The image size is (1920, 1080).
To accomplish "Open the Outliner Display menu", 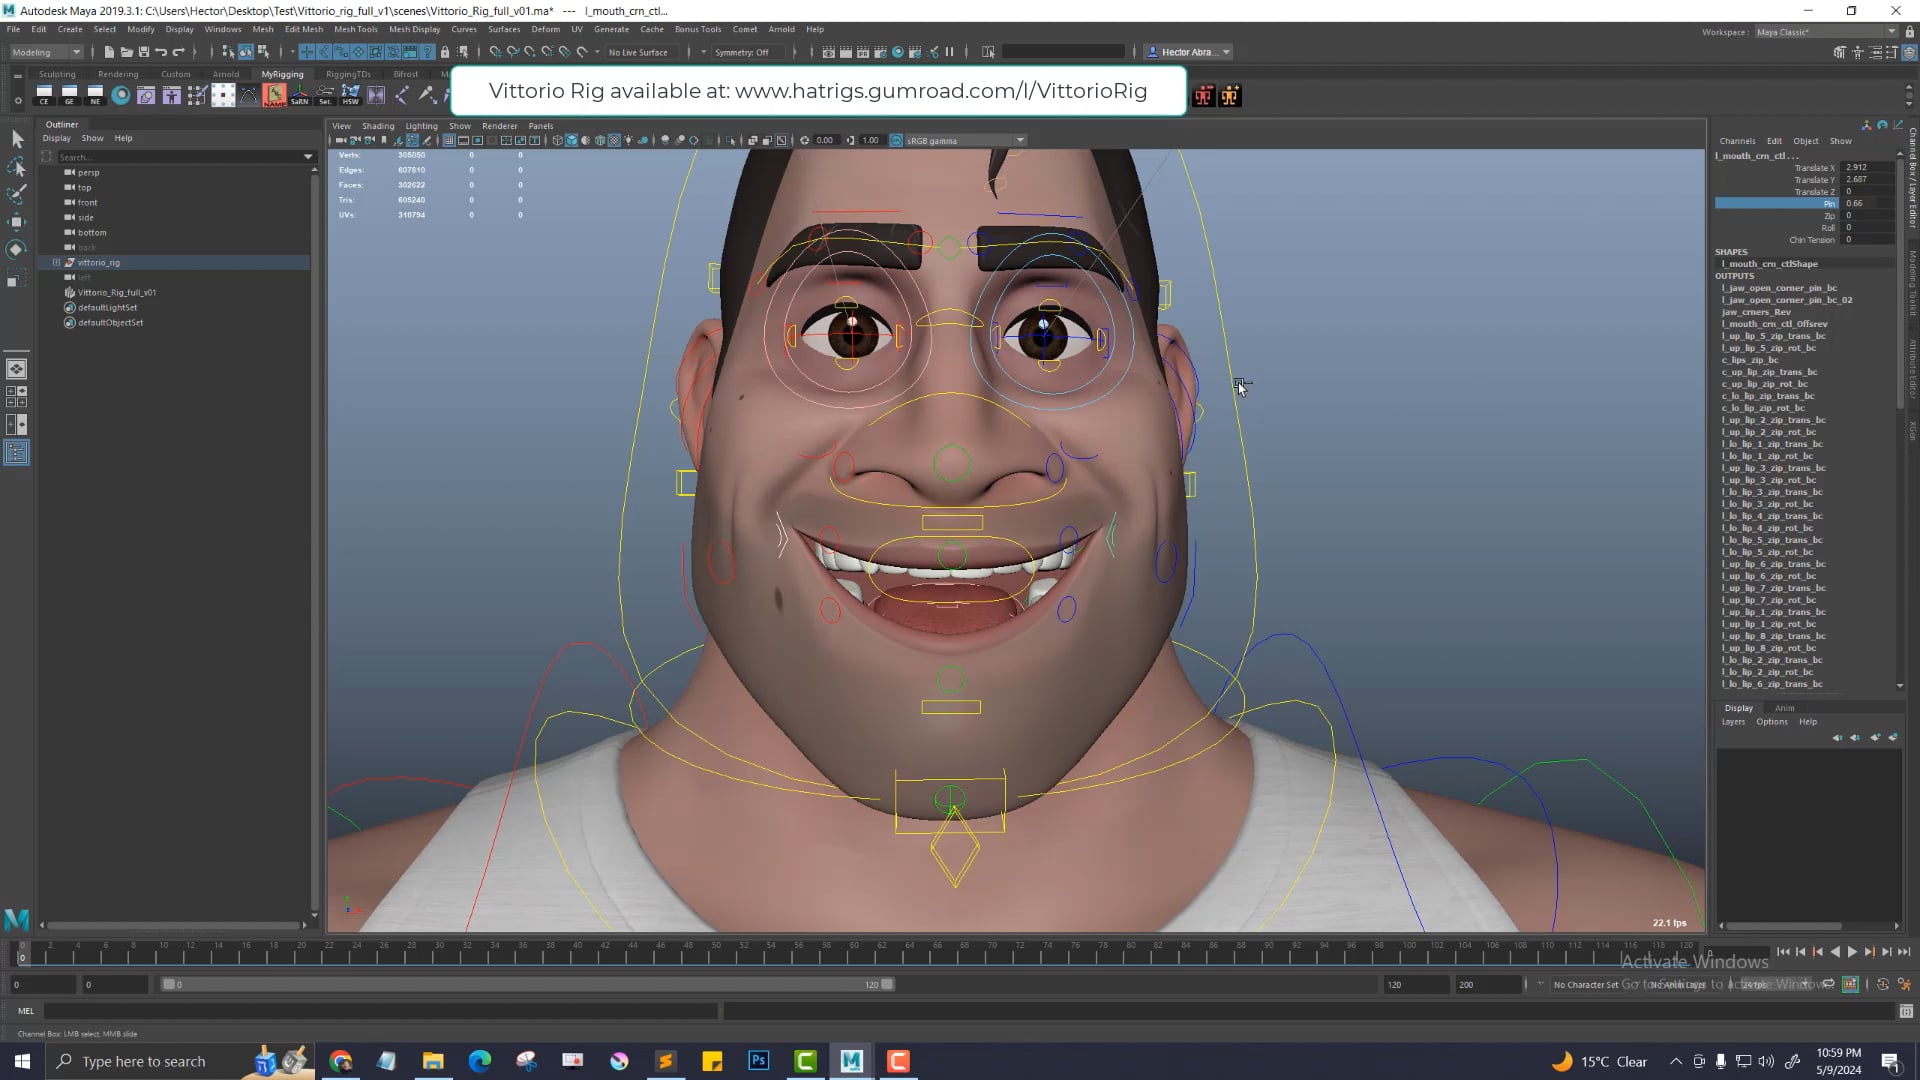I will point(57,138).
